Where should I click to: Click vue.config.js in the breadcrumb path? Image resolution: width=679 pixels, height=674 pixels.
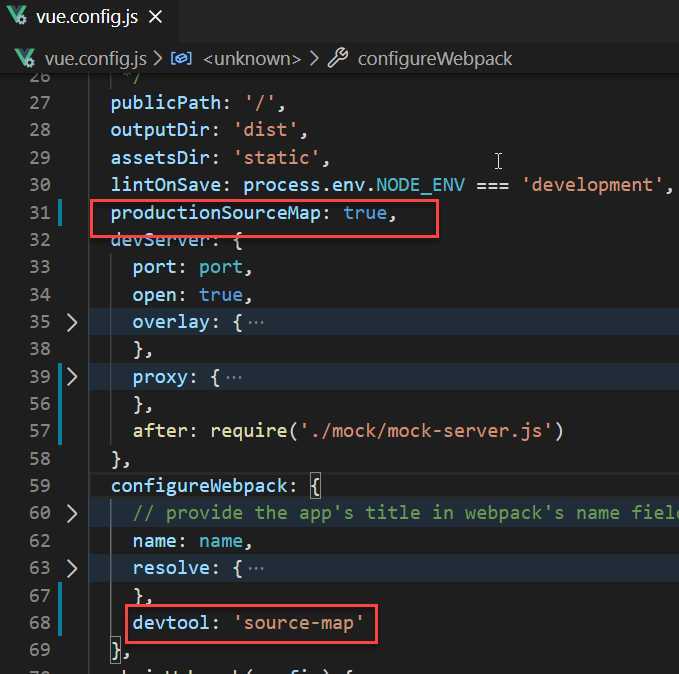[95, 58]
